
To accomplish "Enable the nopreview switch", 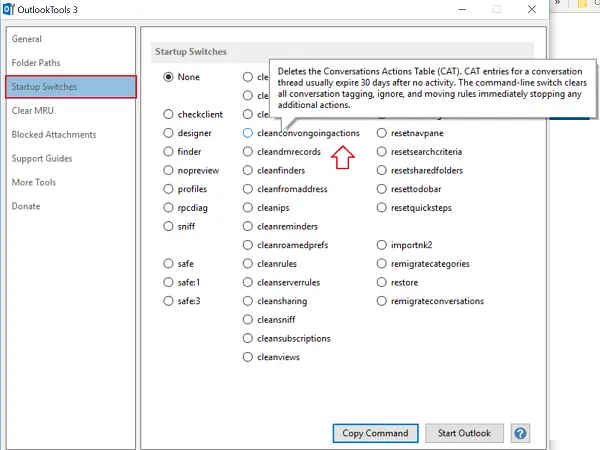I will tap(168, 170).
